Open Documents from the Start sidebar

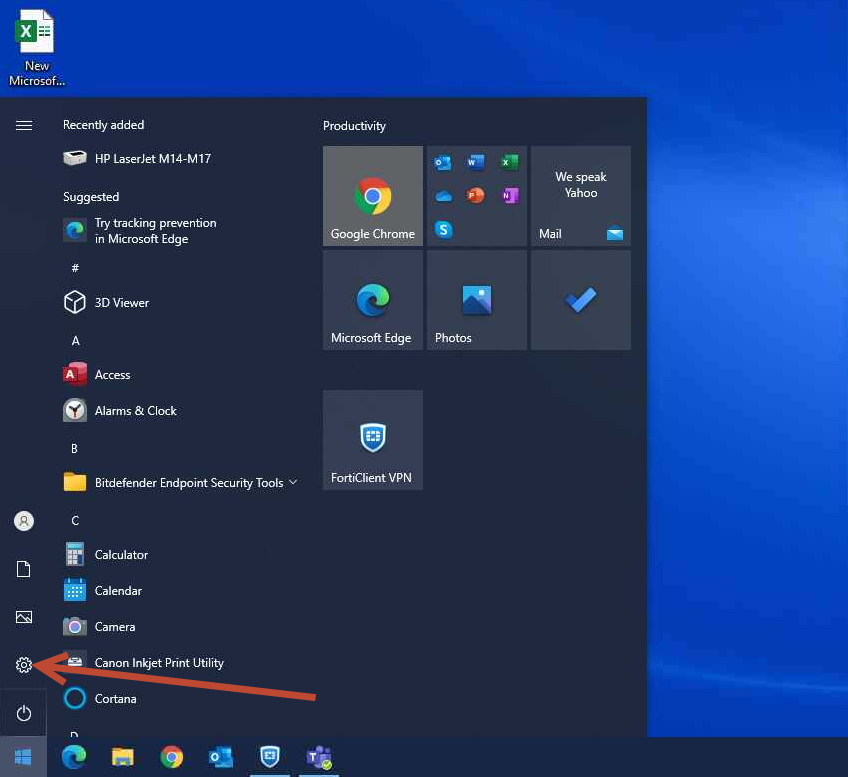coord(24,569)
